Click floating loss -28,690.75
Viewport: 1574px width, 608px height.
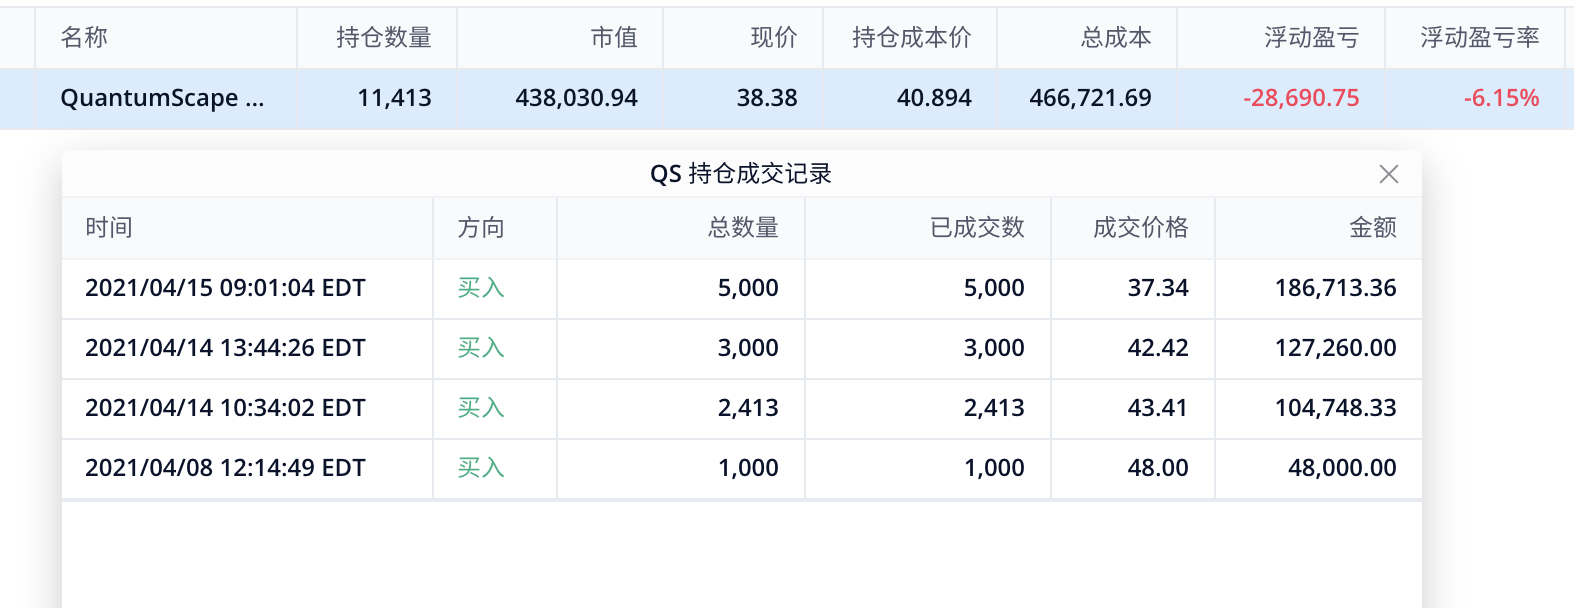1301,98
